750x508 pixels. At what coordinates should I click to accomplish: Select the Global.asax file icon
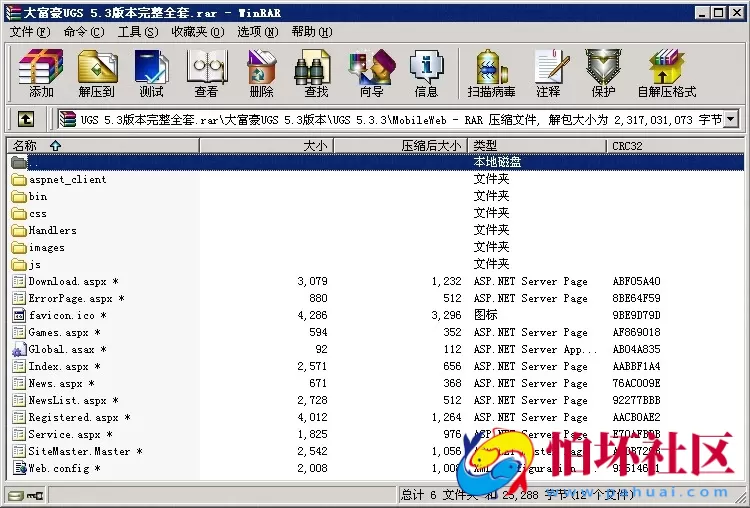pos(19,349)
